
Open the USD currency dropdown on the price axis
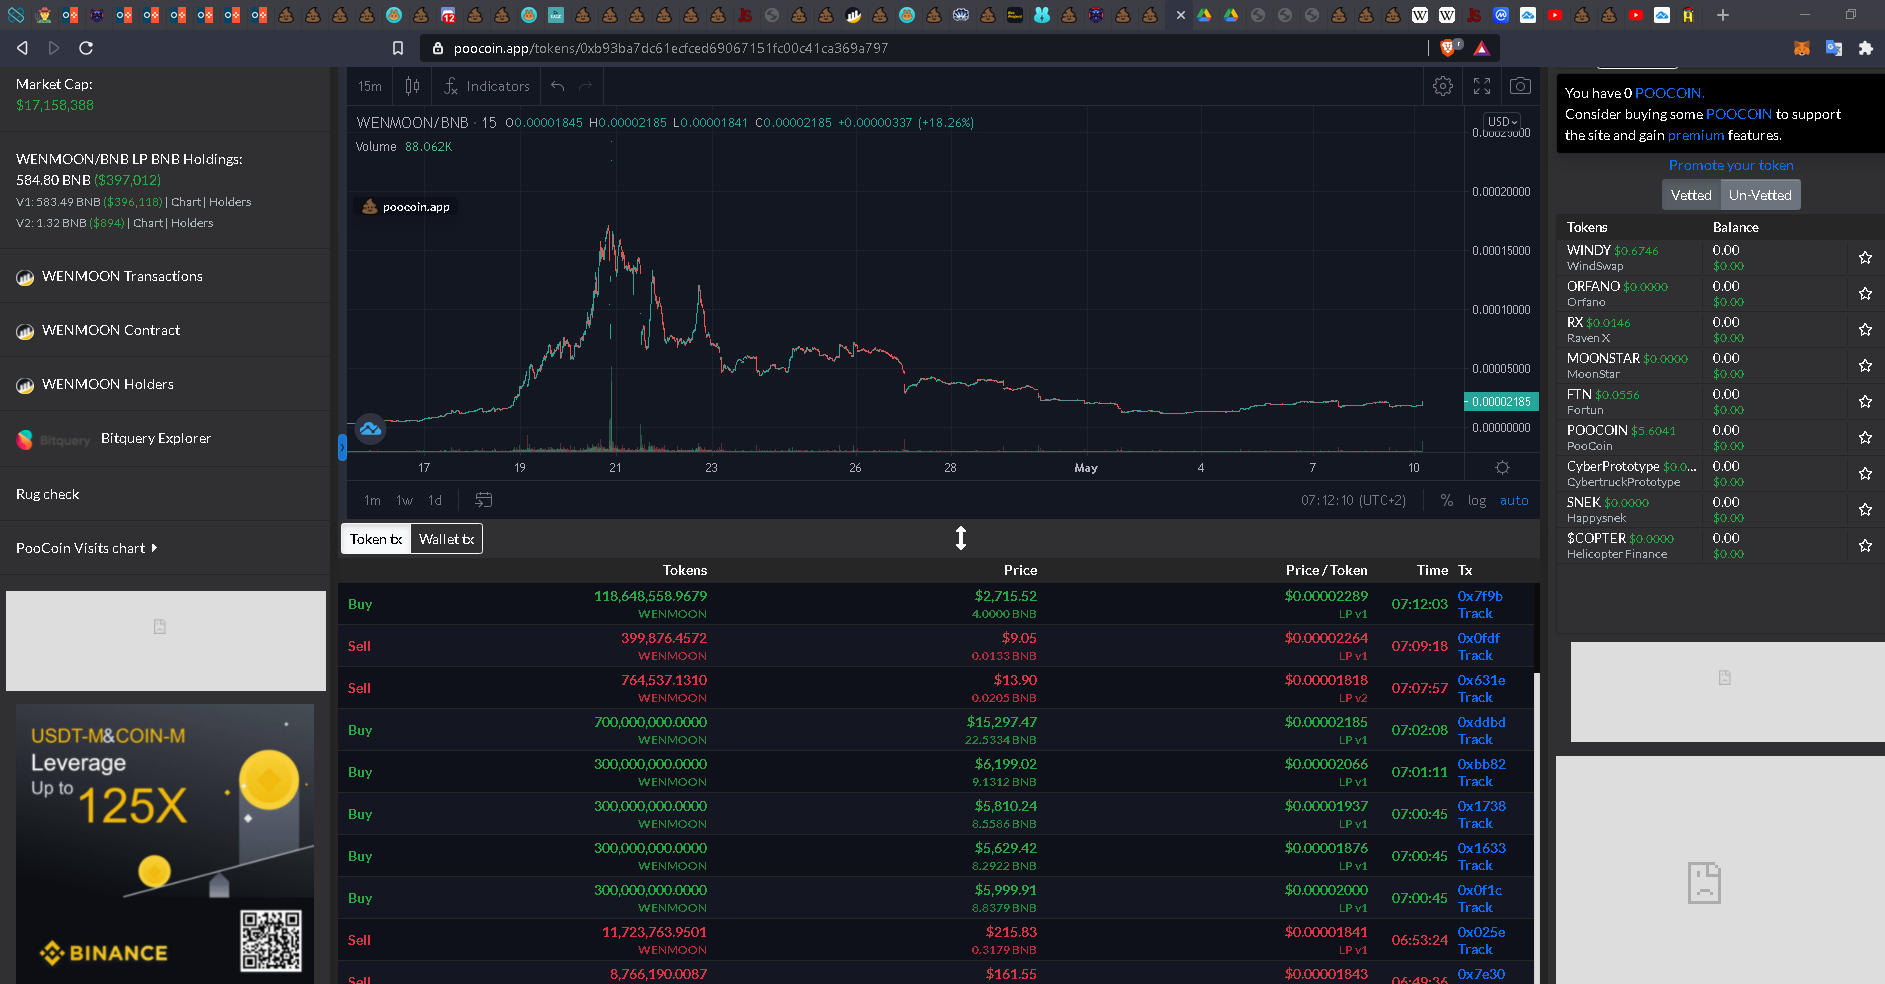click(x=1502, y=122)
